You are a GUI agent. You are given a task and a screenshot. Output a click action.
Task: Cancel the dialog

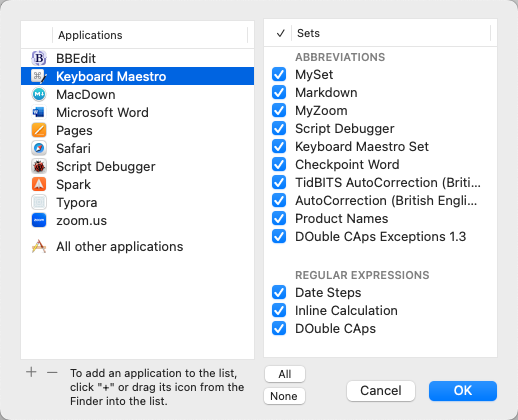coord(381,391)
